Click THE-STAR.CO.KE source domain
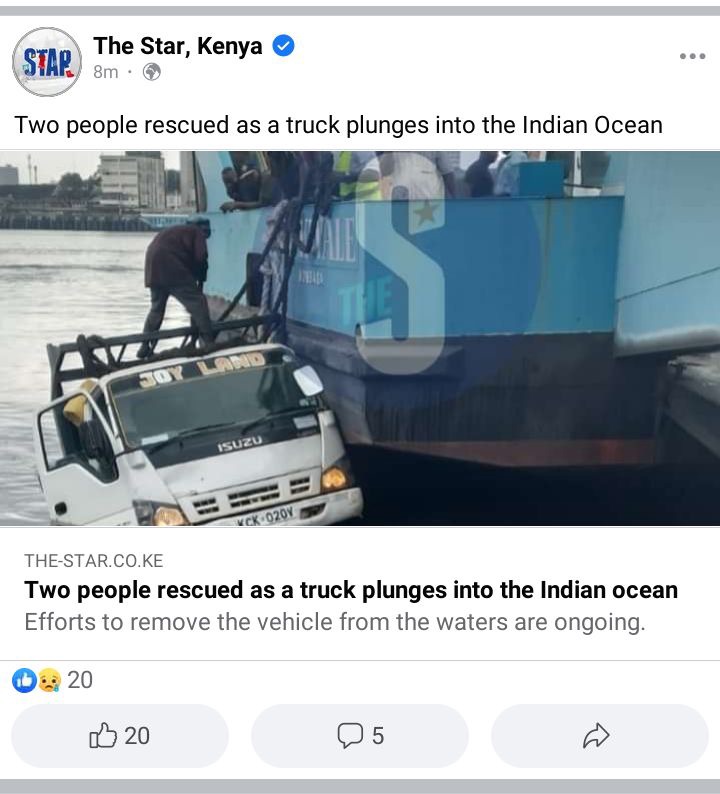 tap(94, 561)
